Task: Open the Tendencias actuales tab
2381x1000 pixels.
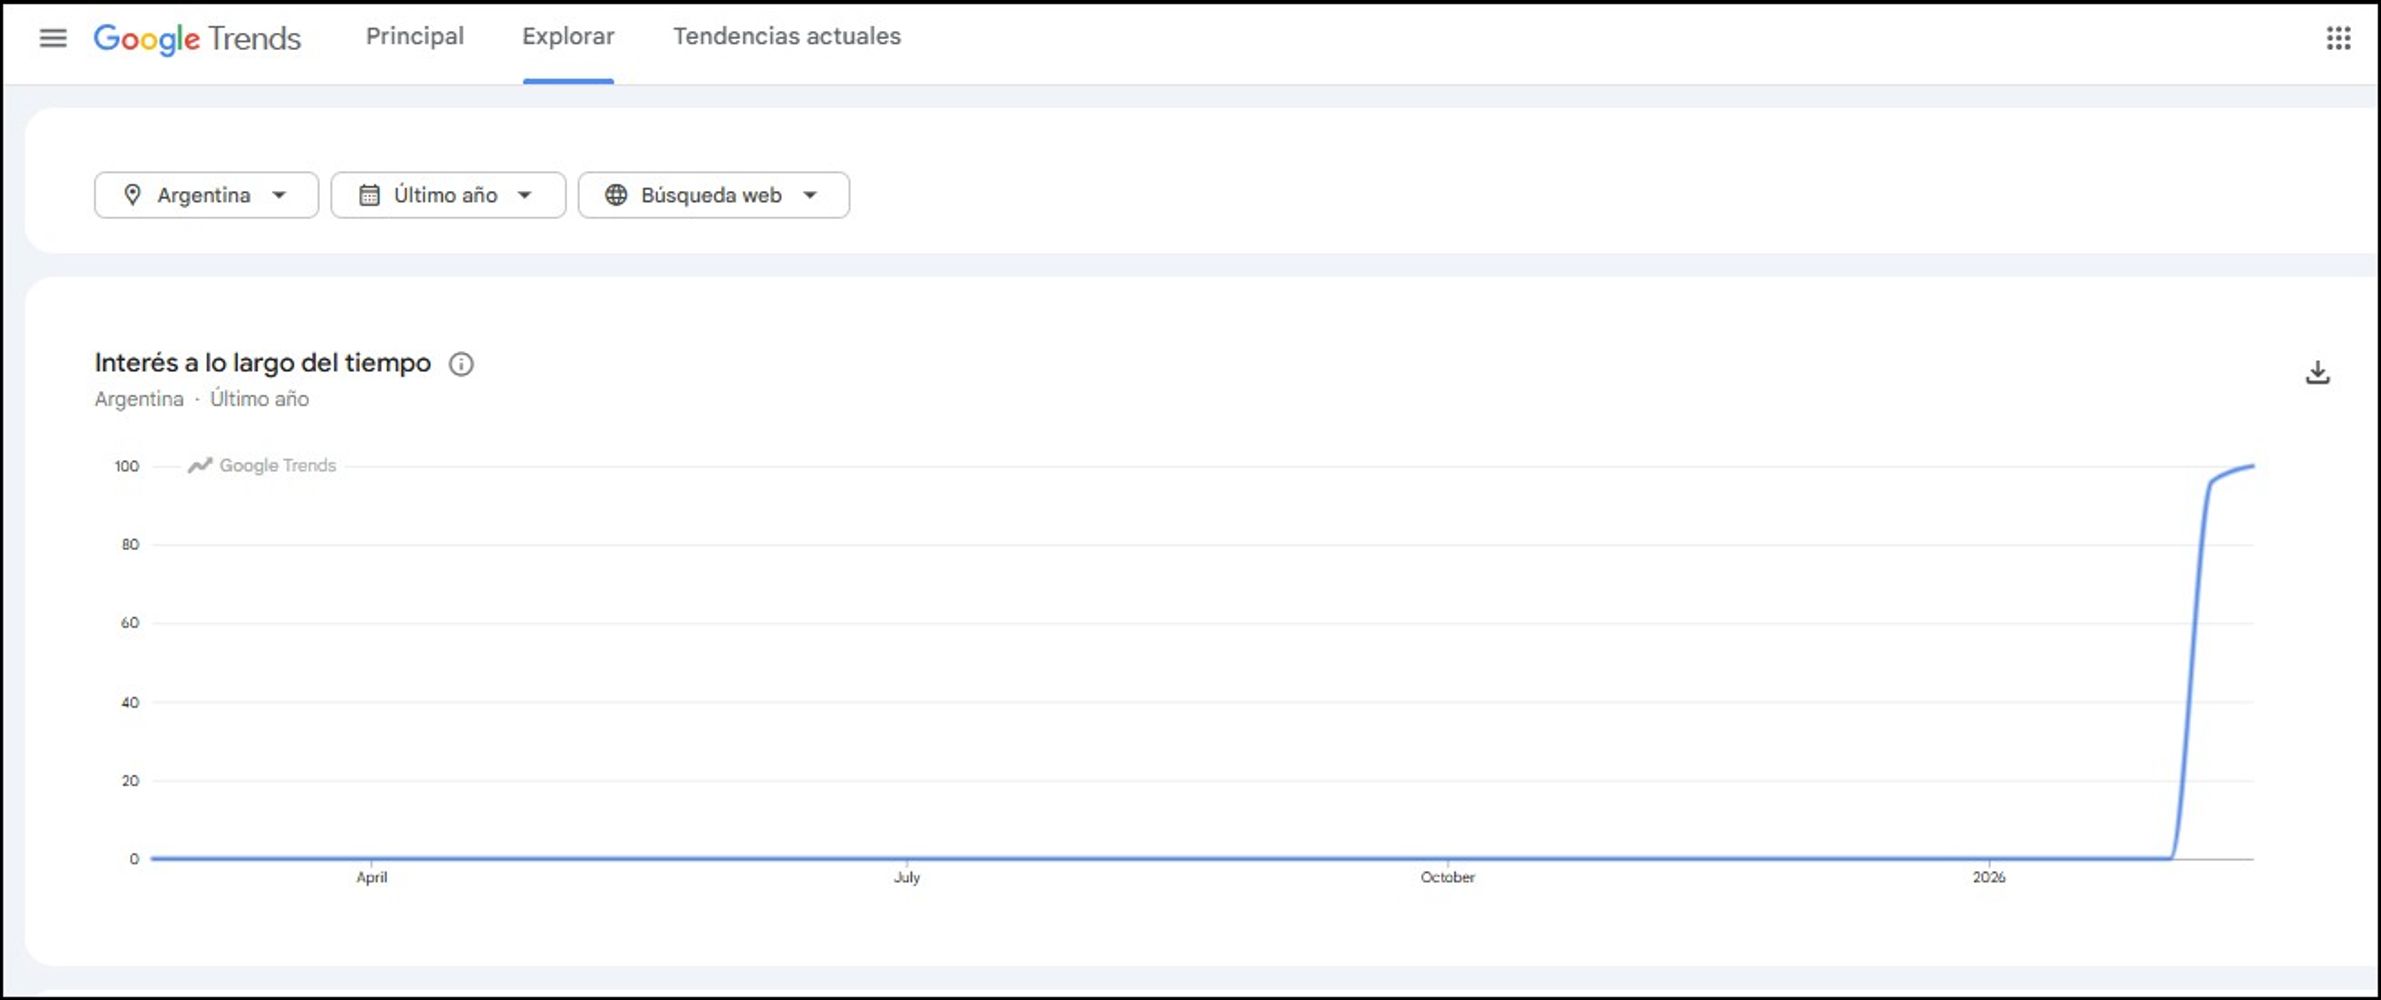Action: 787,36
